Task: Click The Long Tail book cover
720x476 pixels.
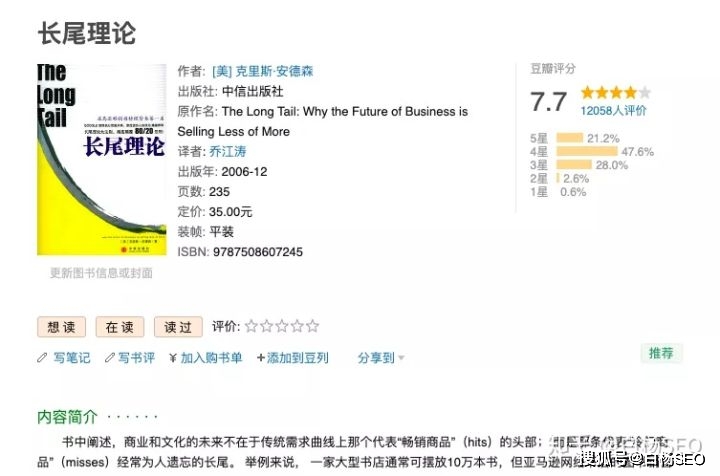Action: (101, 160)
